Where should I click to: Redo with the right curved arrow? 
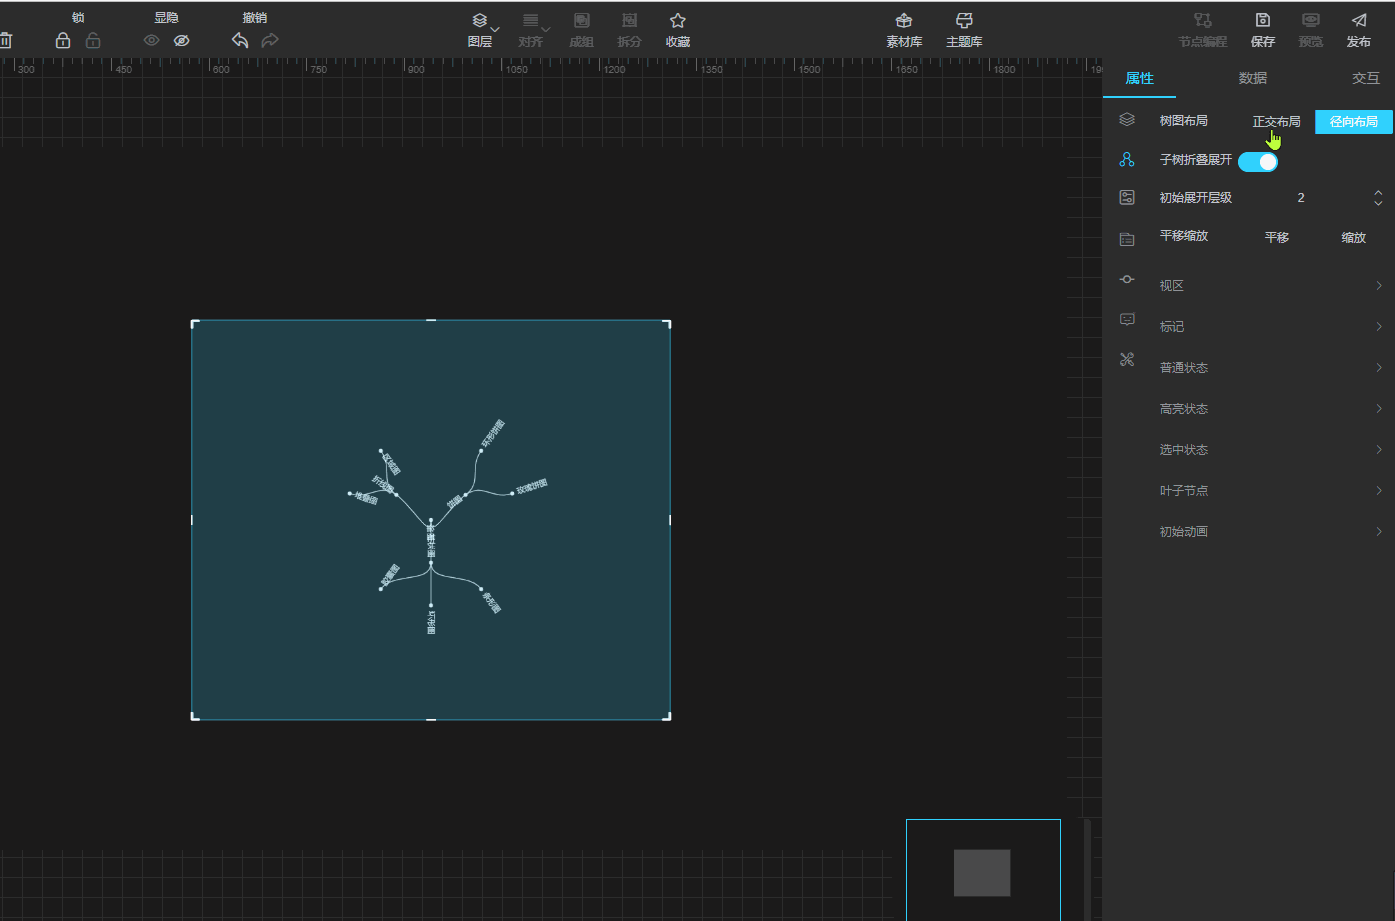click(x=270, y=41)
